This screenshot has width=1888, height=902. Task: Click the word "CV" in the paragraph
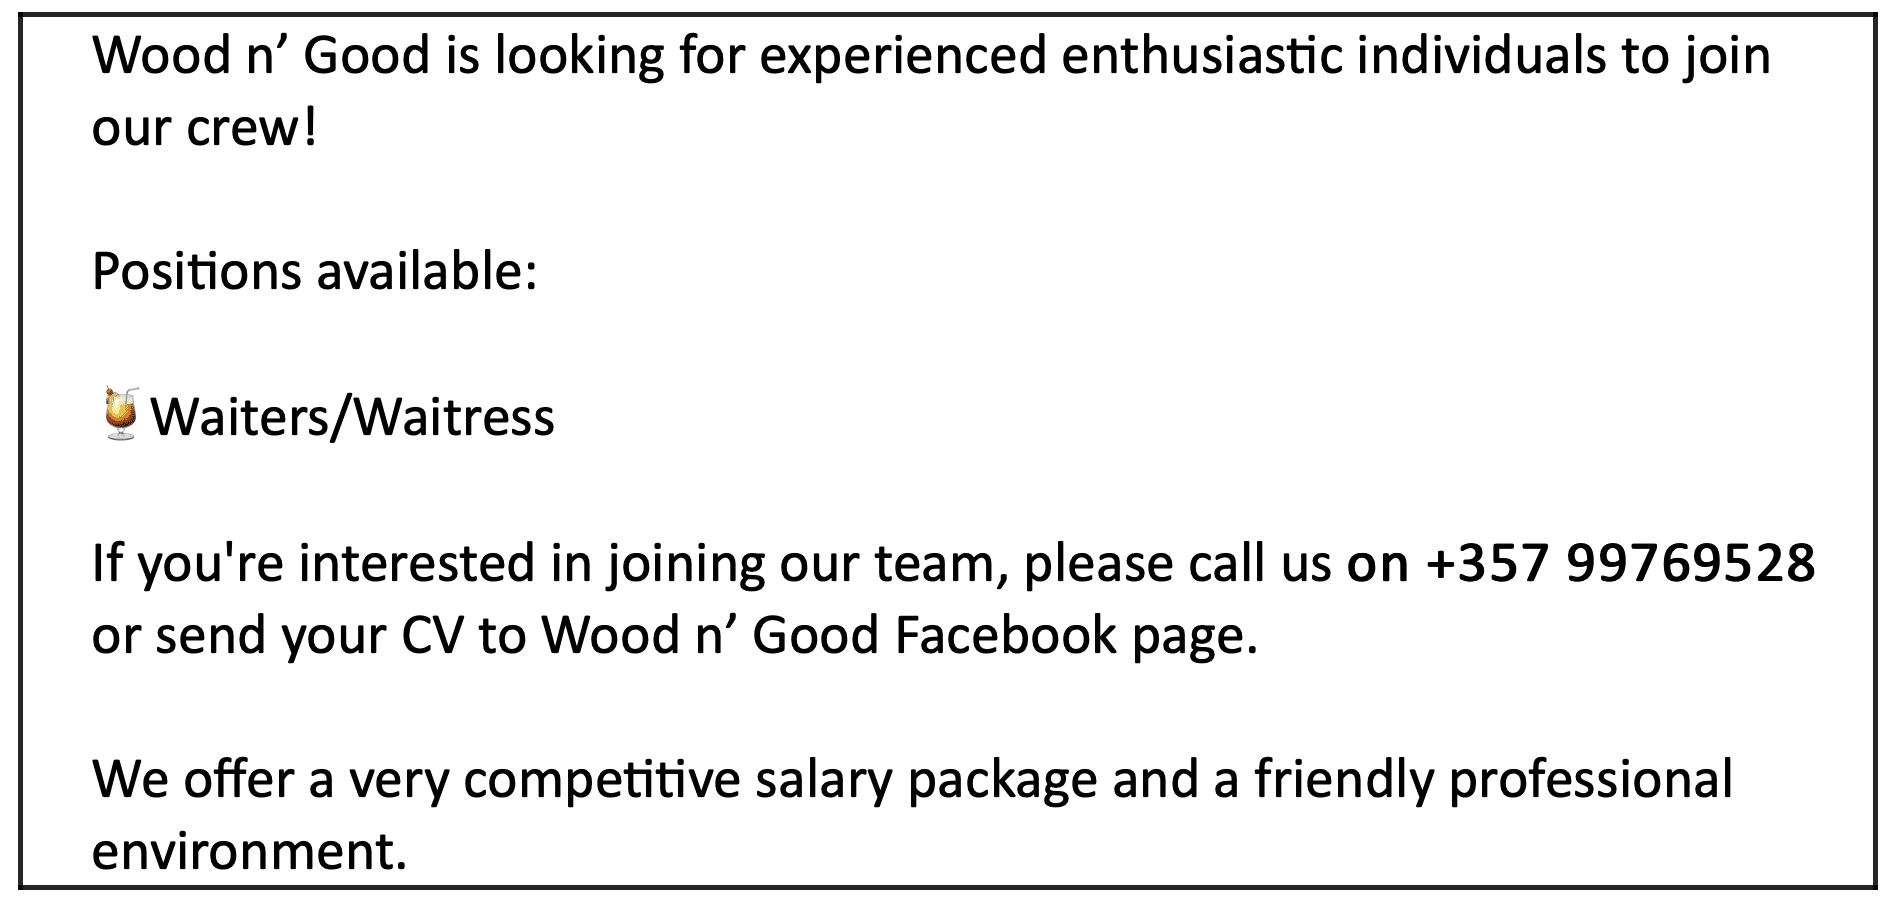(x=432, y=635)
